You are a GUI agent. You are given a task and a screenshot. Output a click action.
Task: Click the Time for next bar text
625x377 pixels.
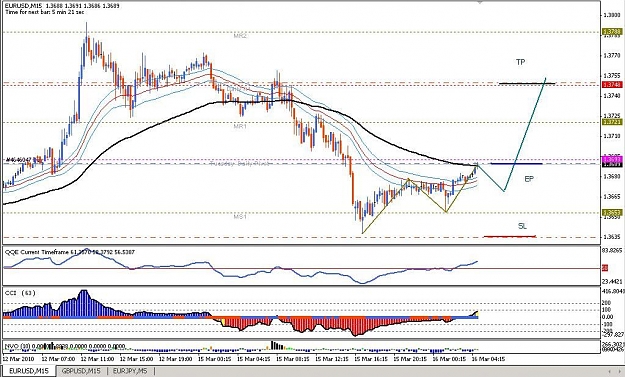tap(44, 12)
